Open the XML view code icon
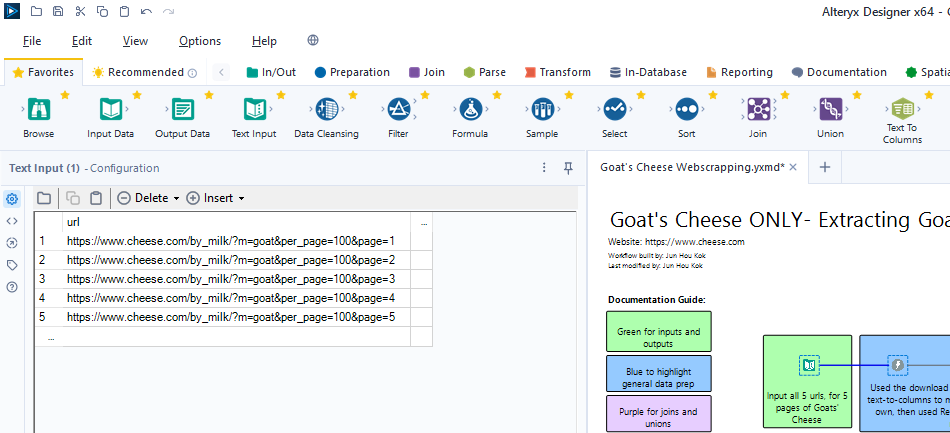Image resolution: width=950 pixels, height=433 pixels. click(12, 221)
